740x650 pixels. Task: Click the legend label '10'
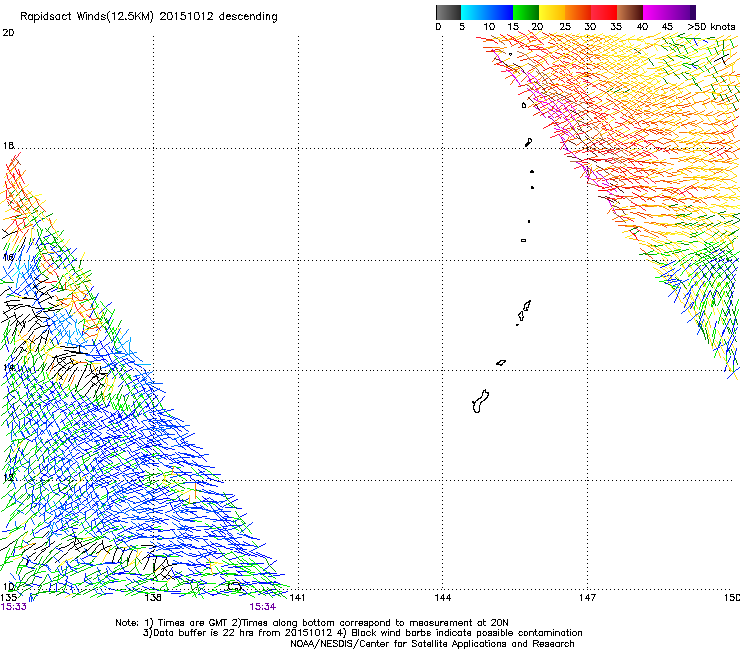tap(489, 27)
